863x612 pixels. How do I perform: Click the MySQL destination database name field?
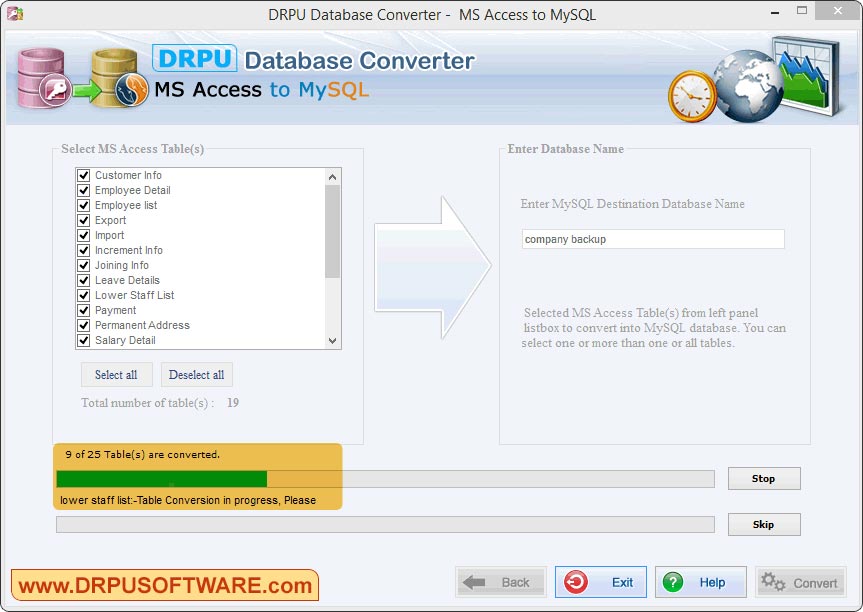(x=652, y=239)
